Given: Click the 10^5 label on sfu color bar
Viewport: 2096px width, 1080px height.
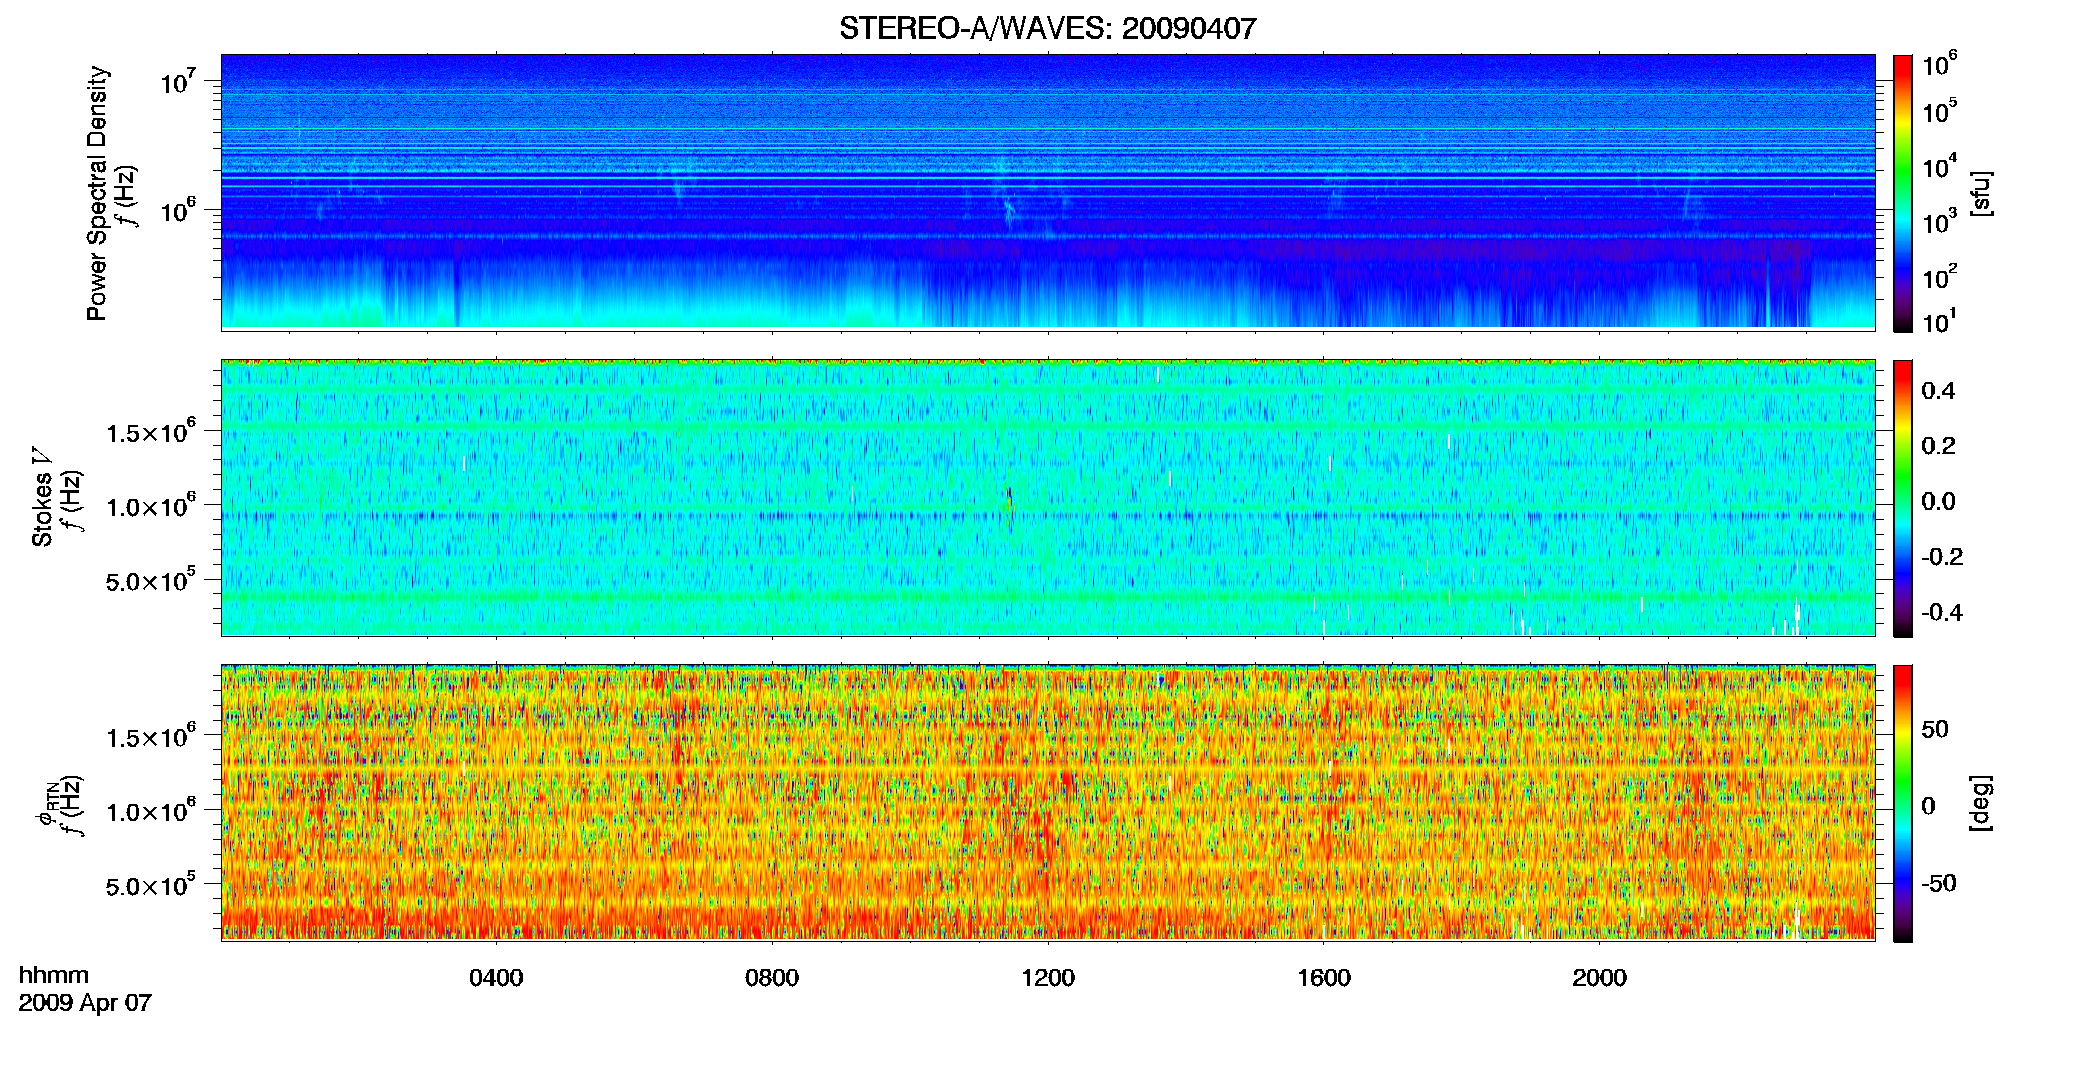Looking at the screenshot, I should (1939, 111).
